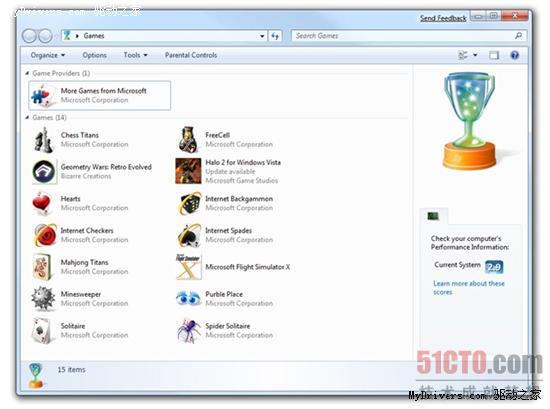Expand the address bar history dropdown arrow

tap(262, 36)
